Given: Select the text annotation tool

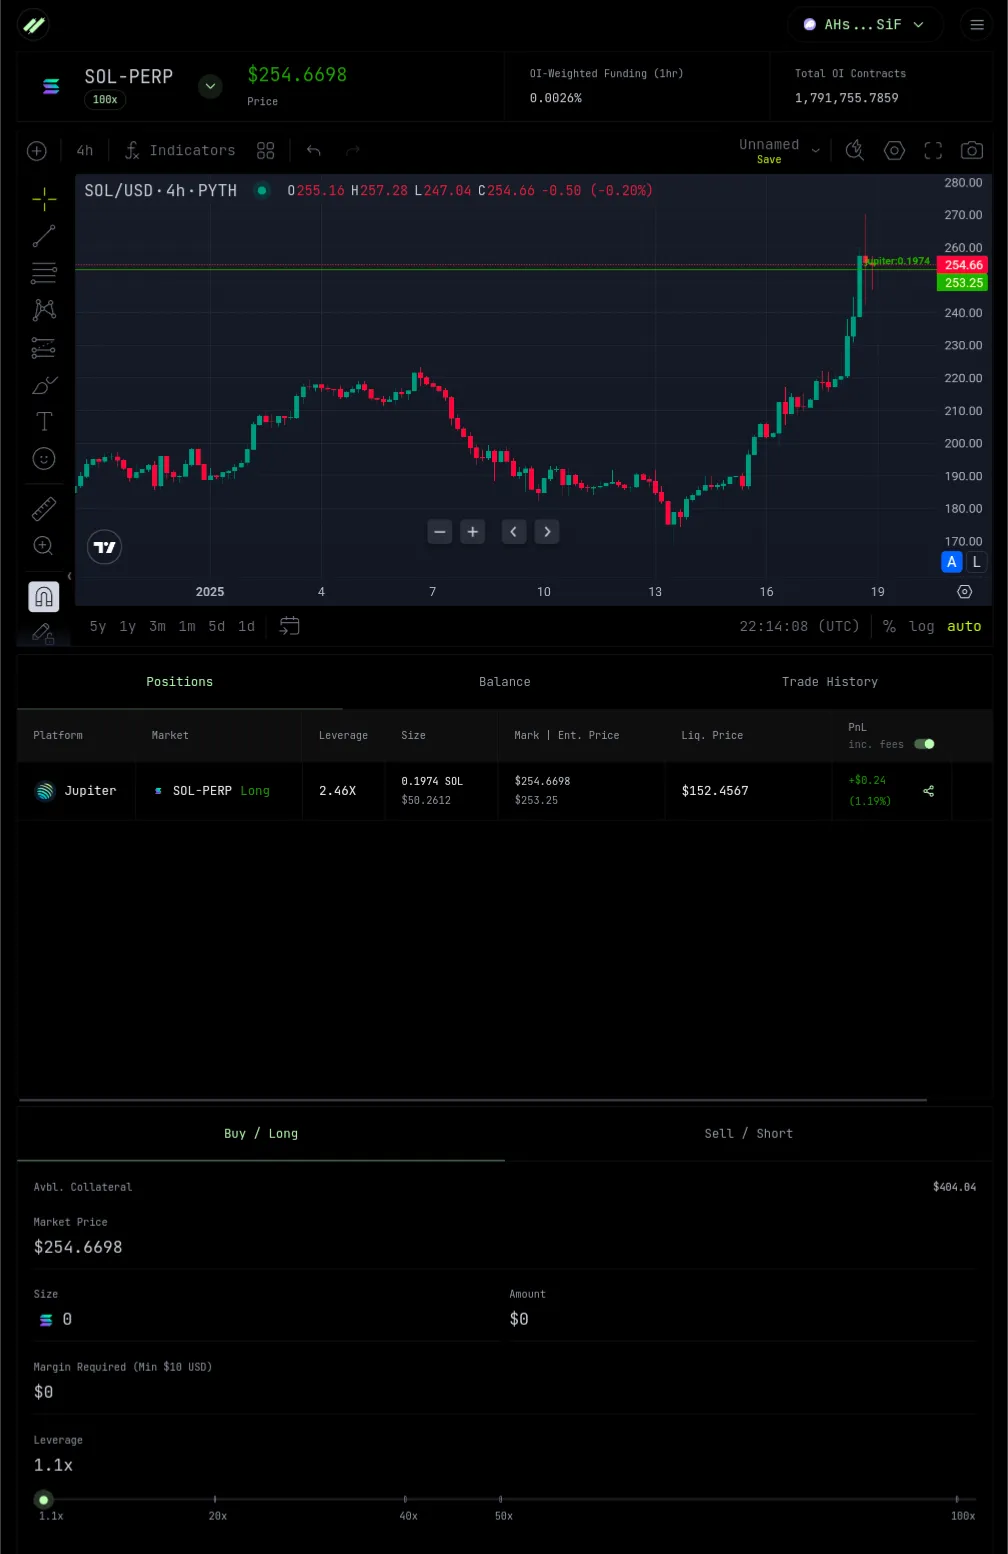Looking at the screenshot, I should pyautogui.click(x=44, y=421).
